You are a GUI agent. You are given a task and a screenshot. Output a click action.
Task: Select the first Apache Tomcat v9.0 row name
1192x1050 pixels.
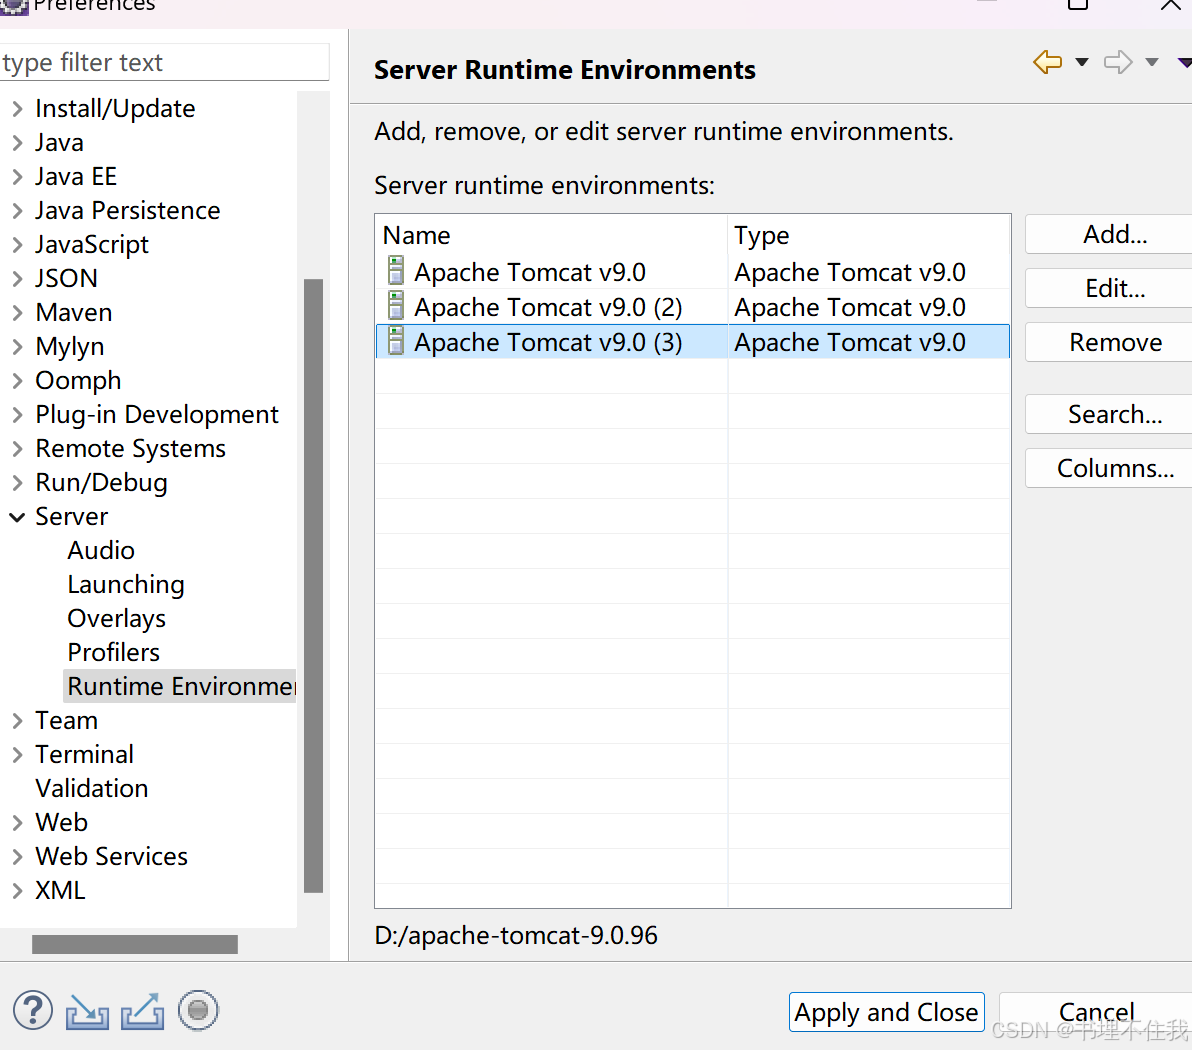click(x=530, y=272)
